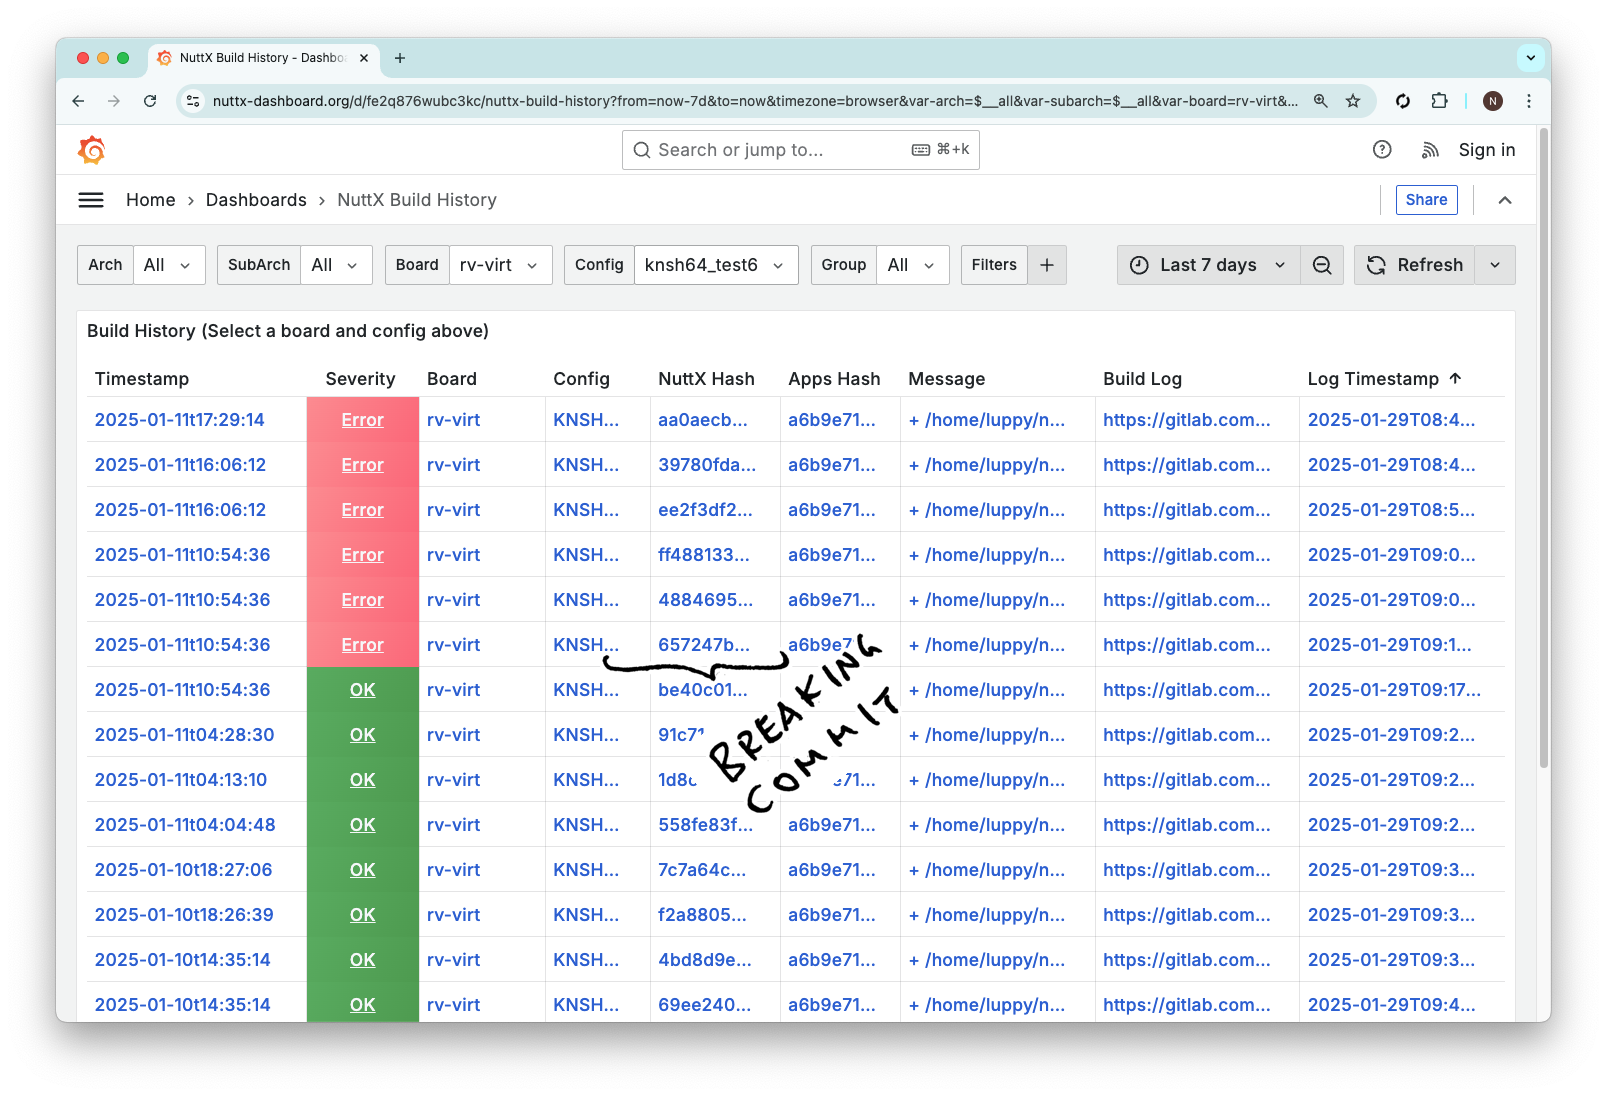
Task: Collapse the top bar with chevron up icon
Action: click(1505, 200)
